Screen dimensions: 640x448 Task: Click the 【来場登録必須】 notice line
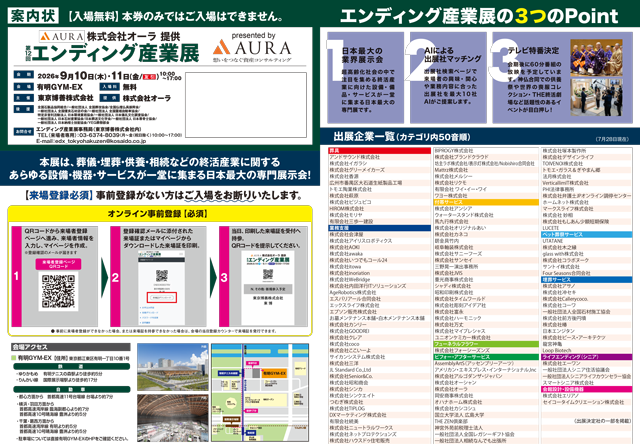click(163, 196)
